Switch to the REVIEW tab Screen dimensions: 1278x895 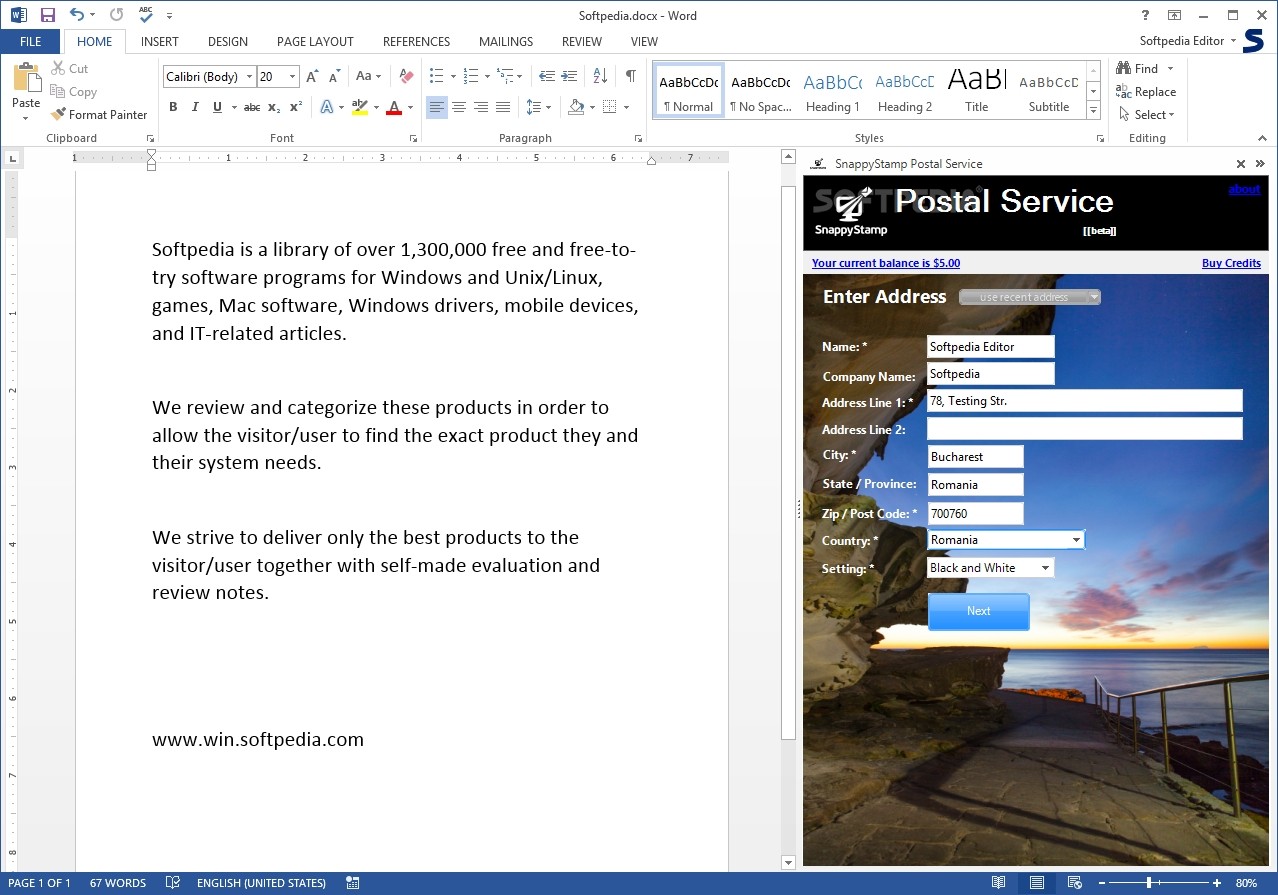tap(582, 42)
